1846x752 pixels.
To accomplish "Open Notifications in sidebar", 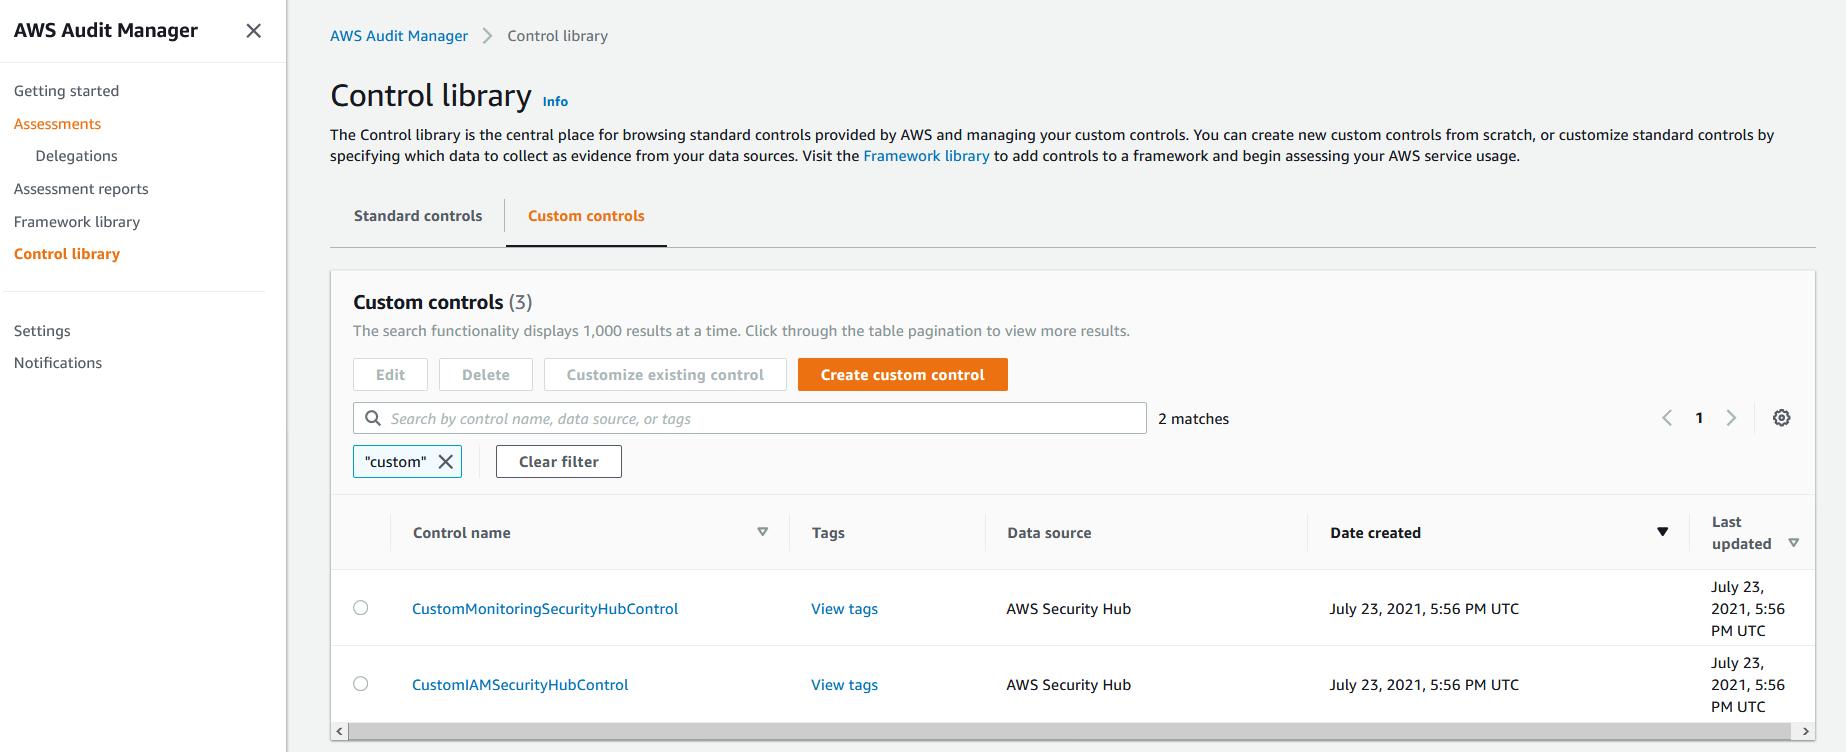I will pyautogui.click(x=58, y=363).
